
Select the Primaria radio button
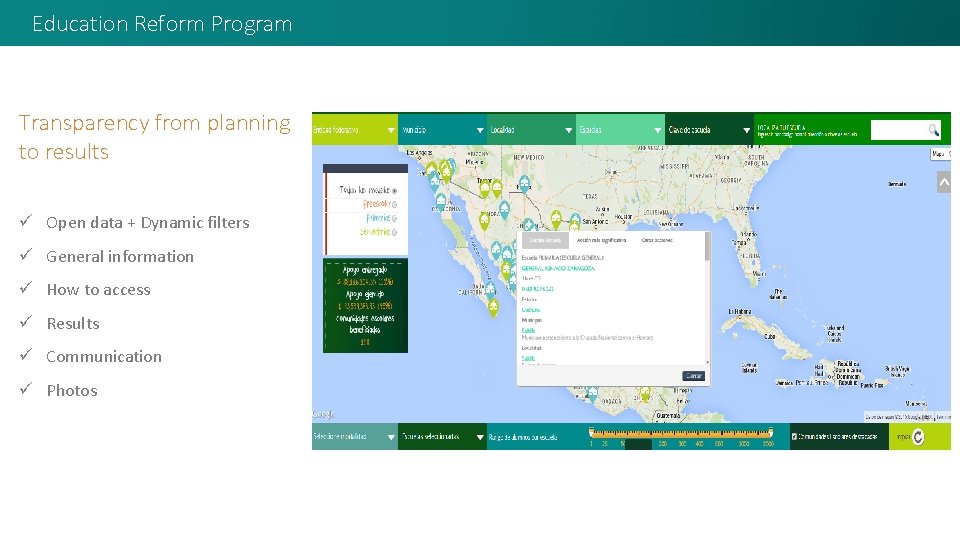394,218
